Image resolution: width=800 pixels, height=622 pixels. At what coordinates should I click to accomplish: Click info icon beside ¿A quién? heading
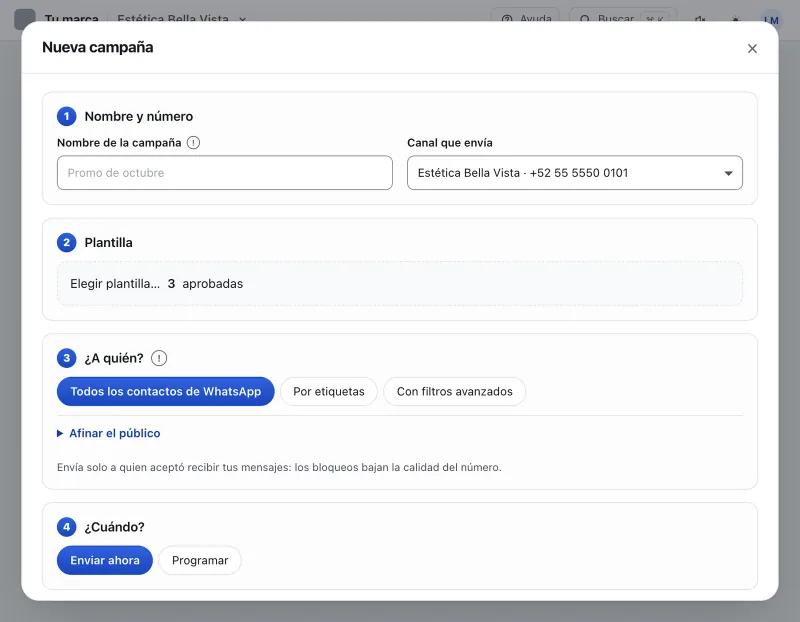159,358
